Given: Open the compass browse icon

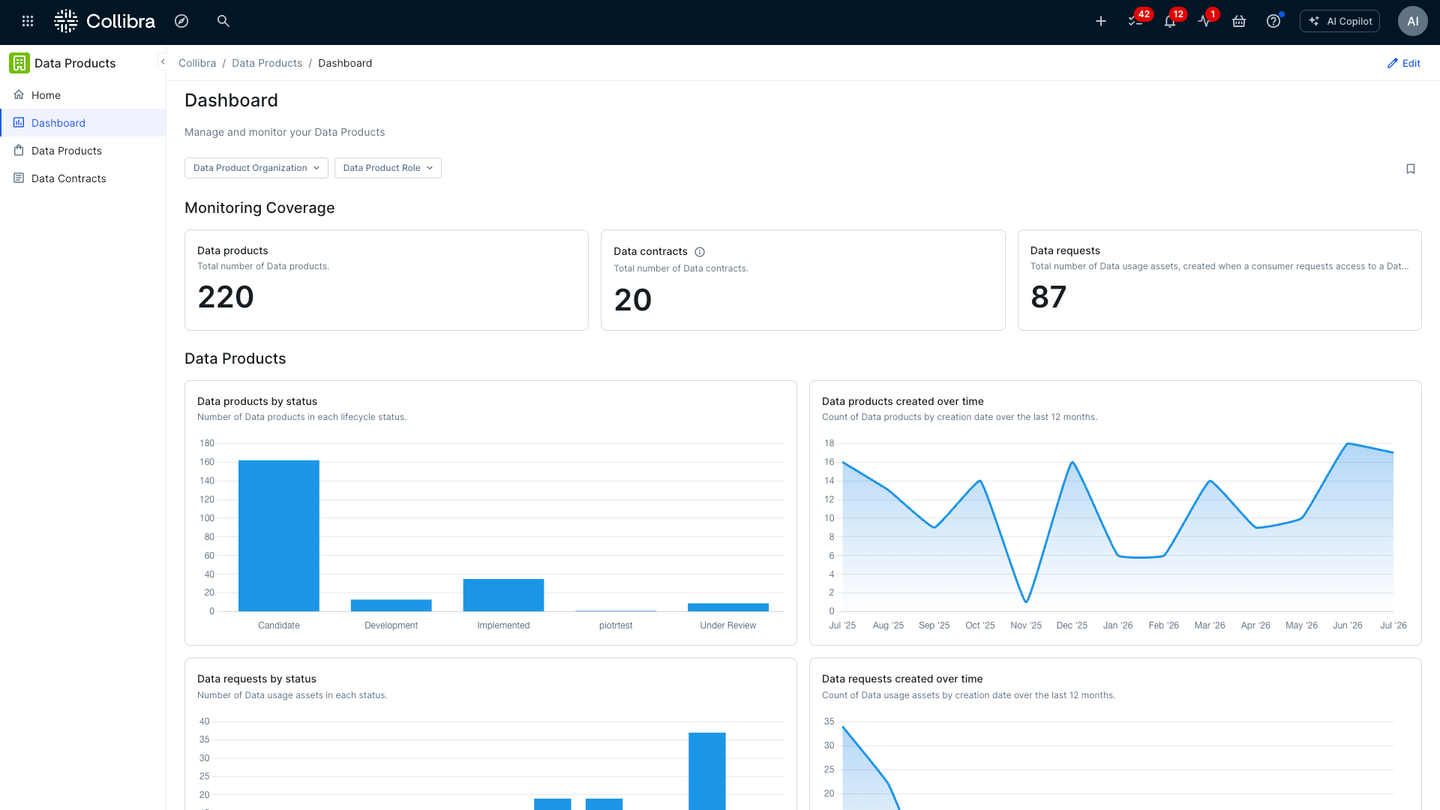Looking at the screenshot, I should pyautogui.click(x=181, y=21).
